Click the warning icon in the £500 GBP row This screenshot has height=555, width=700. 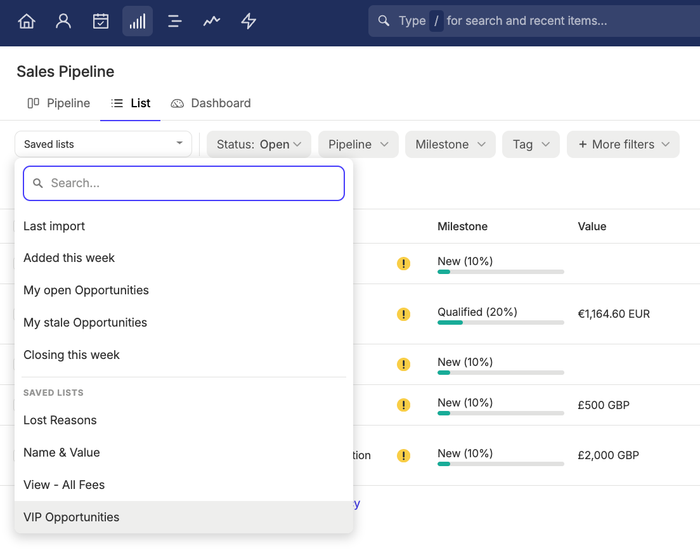tap(404, 405)
